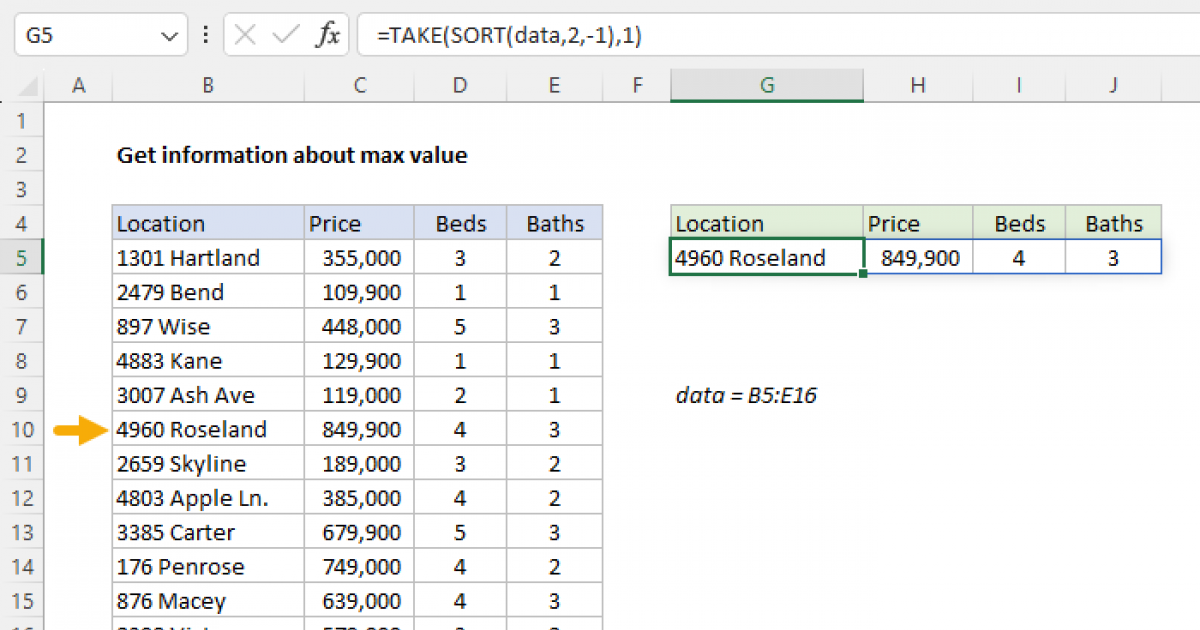Click the 'data = B5:E16' note

pyautogui.click(x=746, y=395)
